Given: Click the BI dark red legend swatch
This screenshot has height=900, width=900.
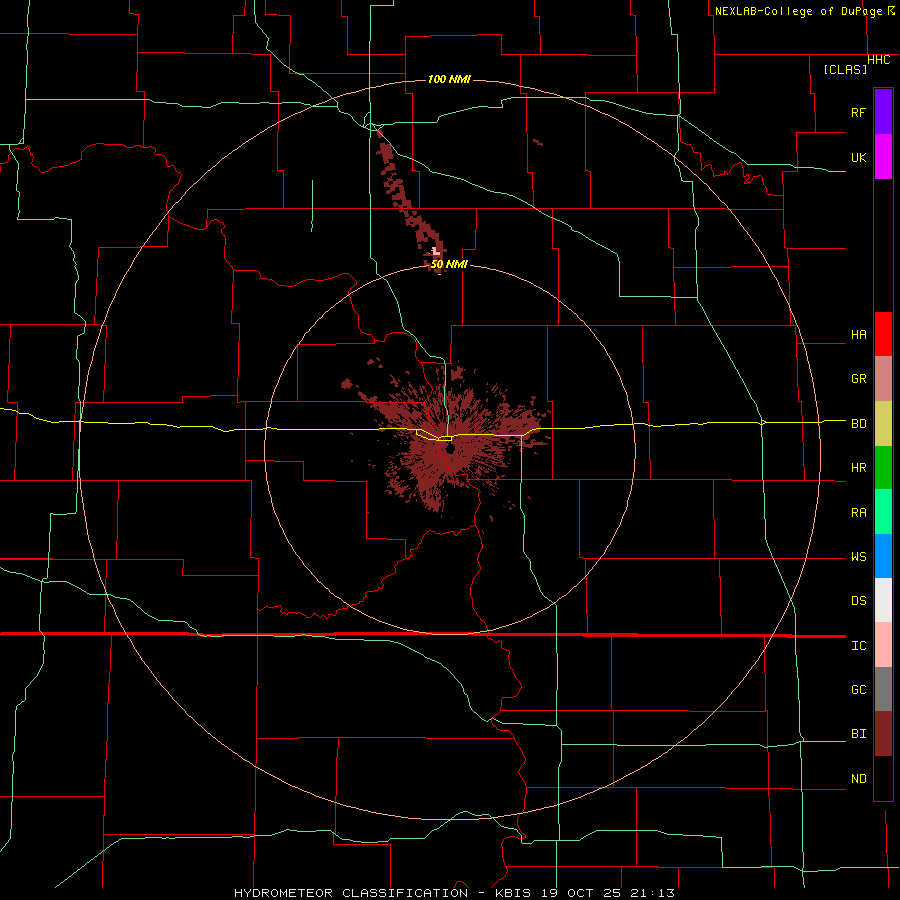Looking at the screenshot, I should pos(883,734).
